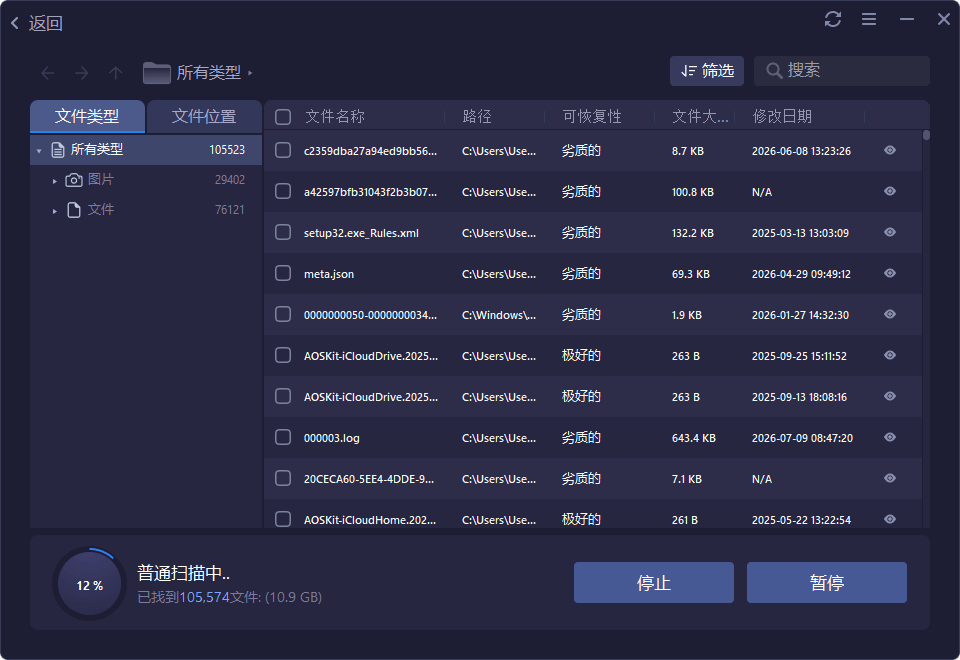Viewport: 960px width, 660px height.
Task: Check the 0000000050-0000000034 file checkbox
Action: coord(283,314)
